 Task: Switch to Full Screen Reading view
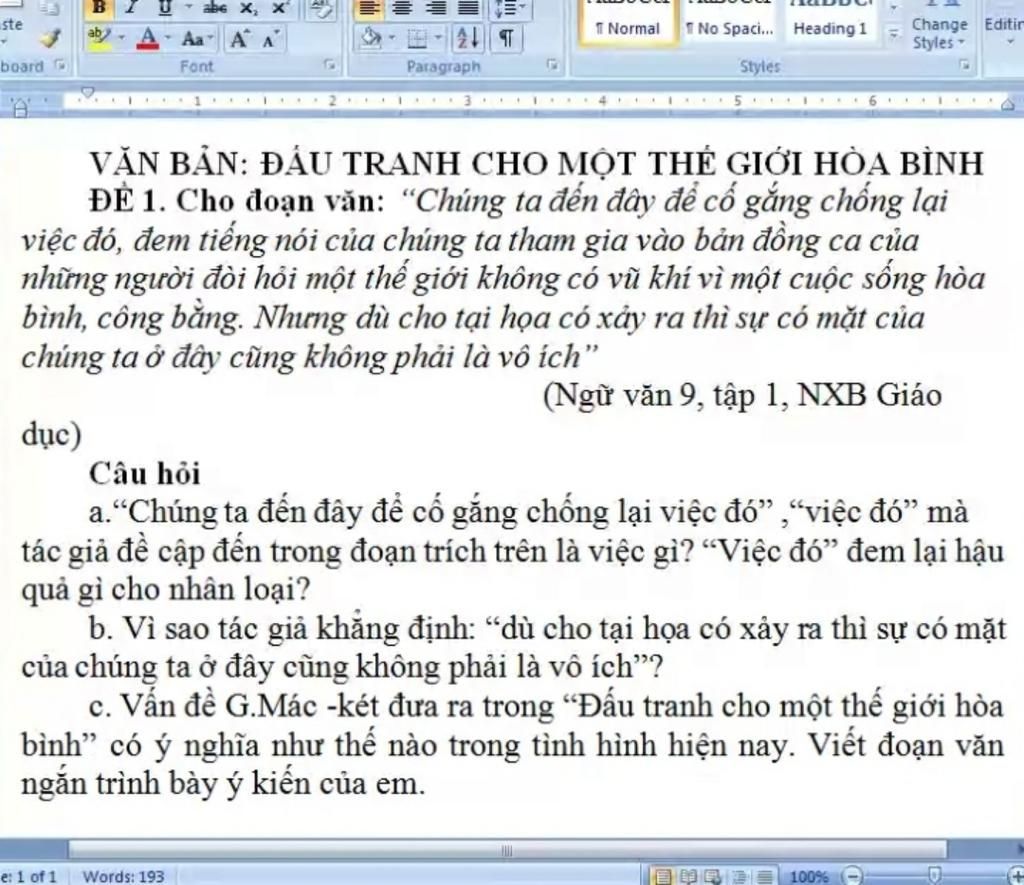(x=688, y=877)
